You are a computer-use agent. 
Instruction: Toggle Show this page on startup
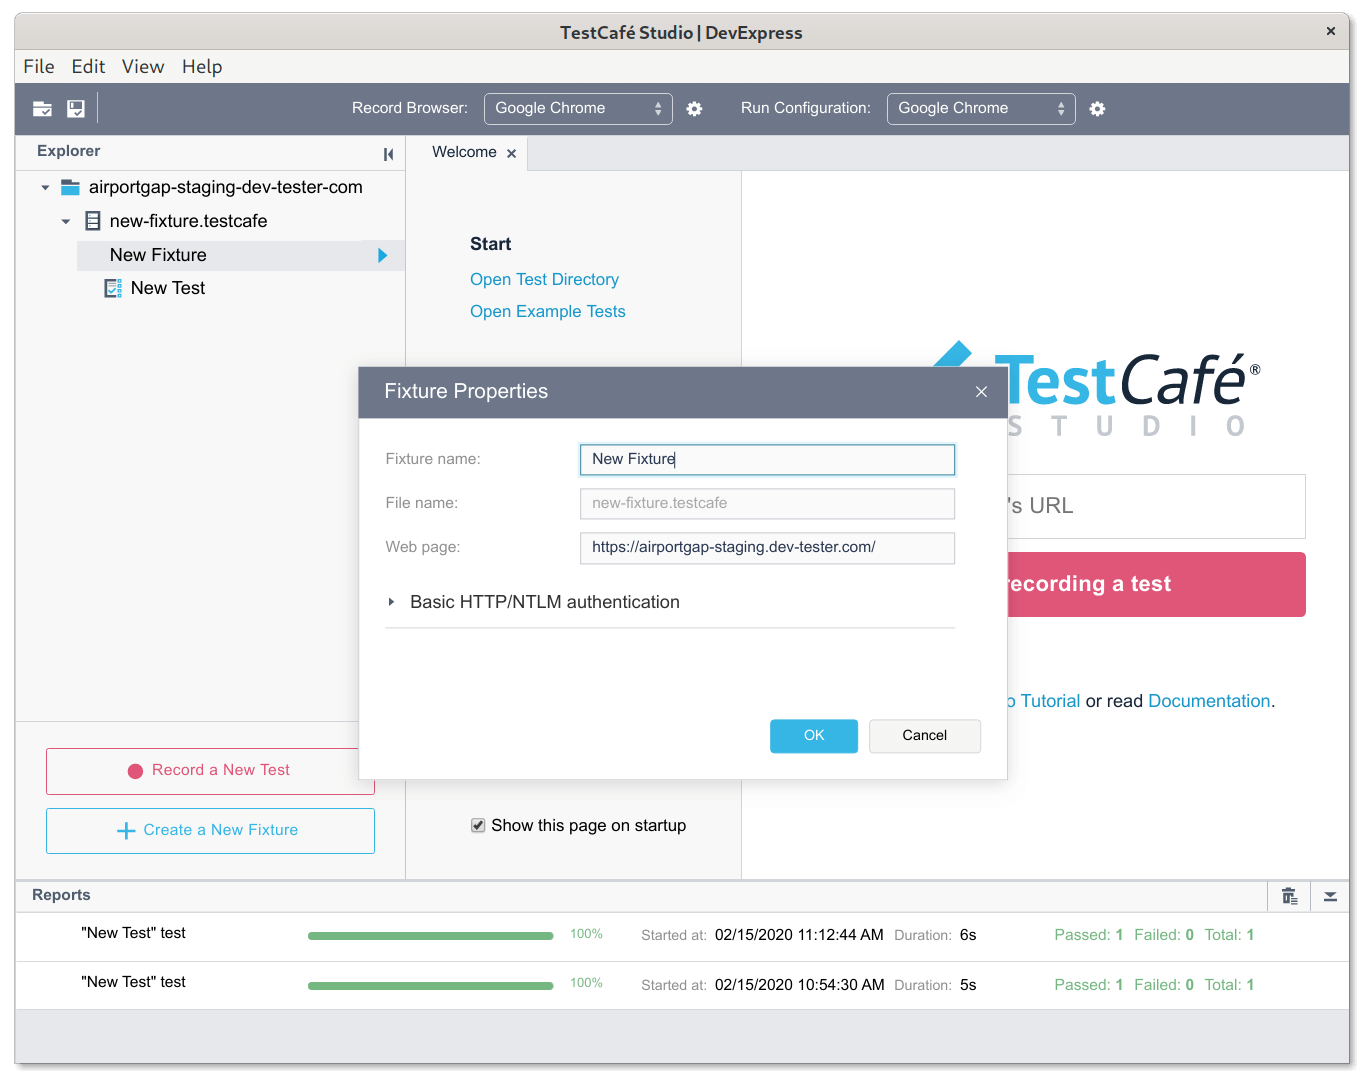pos(478,825)
